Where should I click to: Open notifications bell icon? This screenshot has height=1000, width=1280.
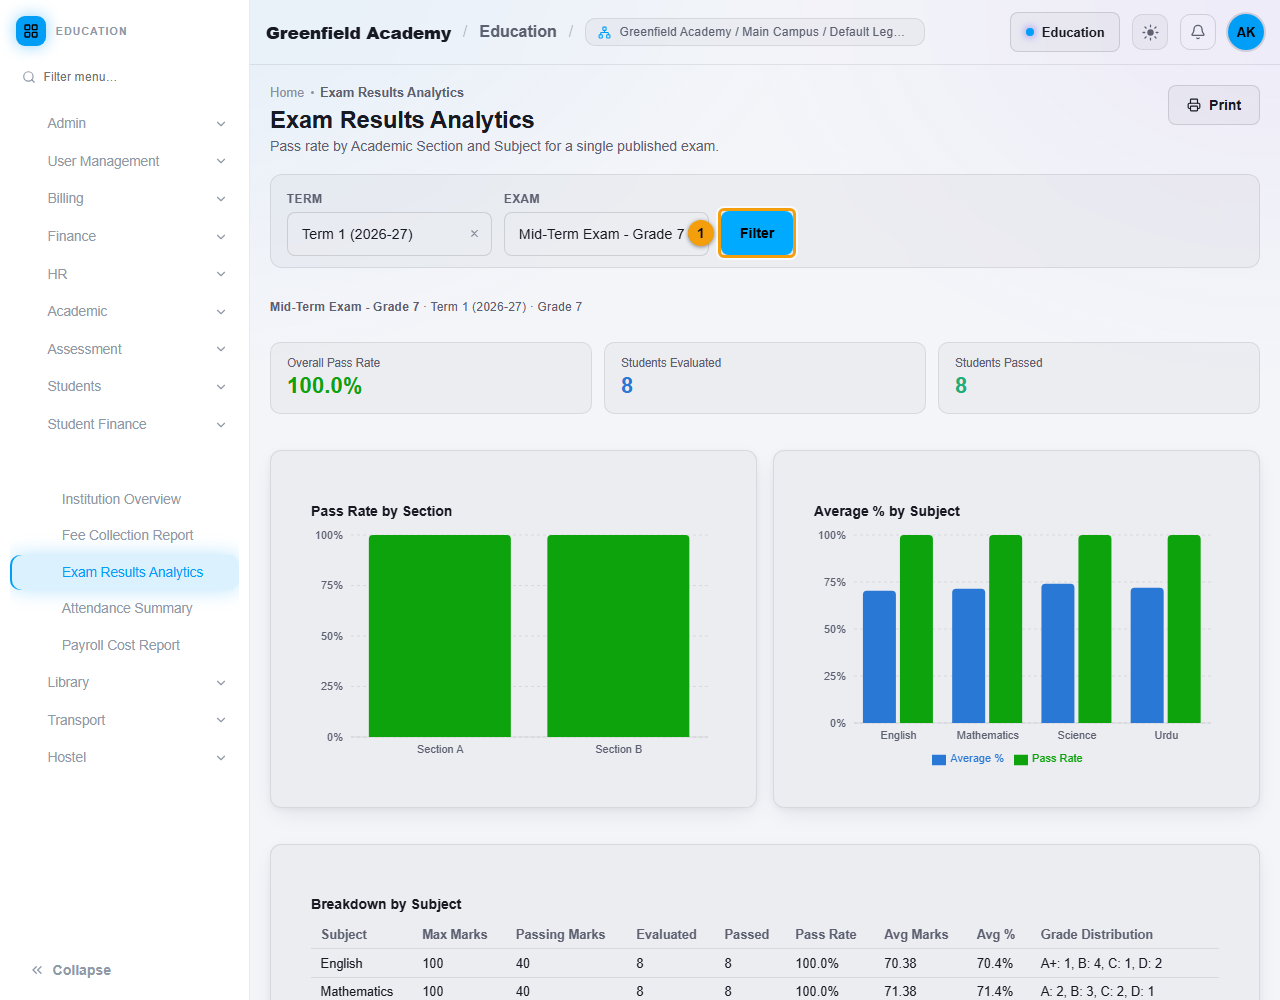1197,32
